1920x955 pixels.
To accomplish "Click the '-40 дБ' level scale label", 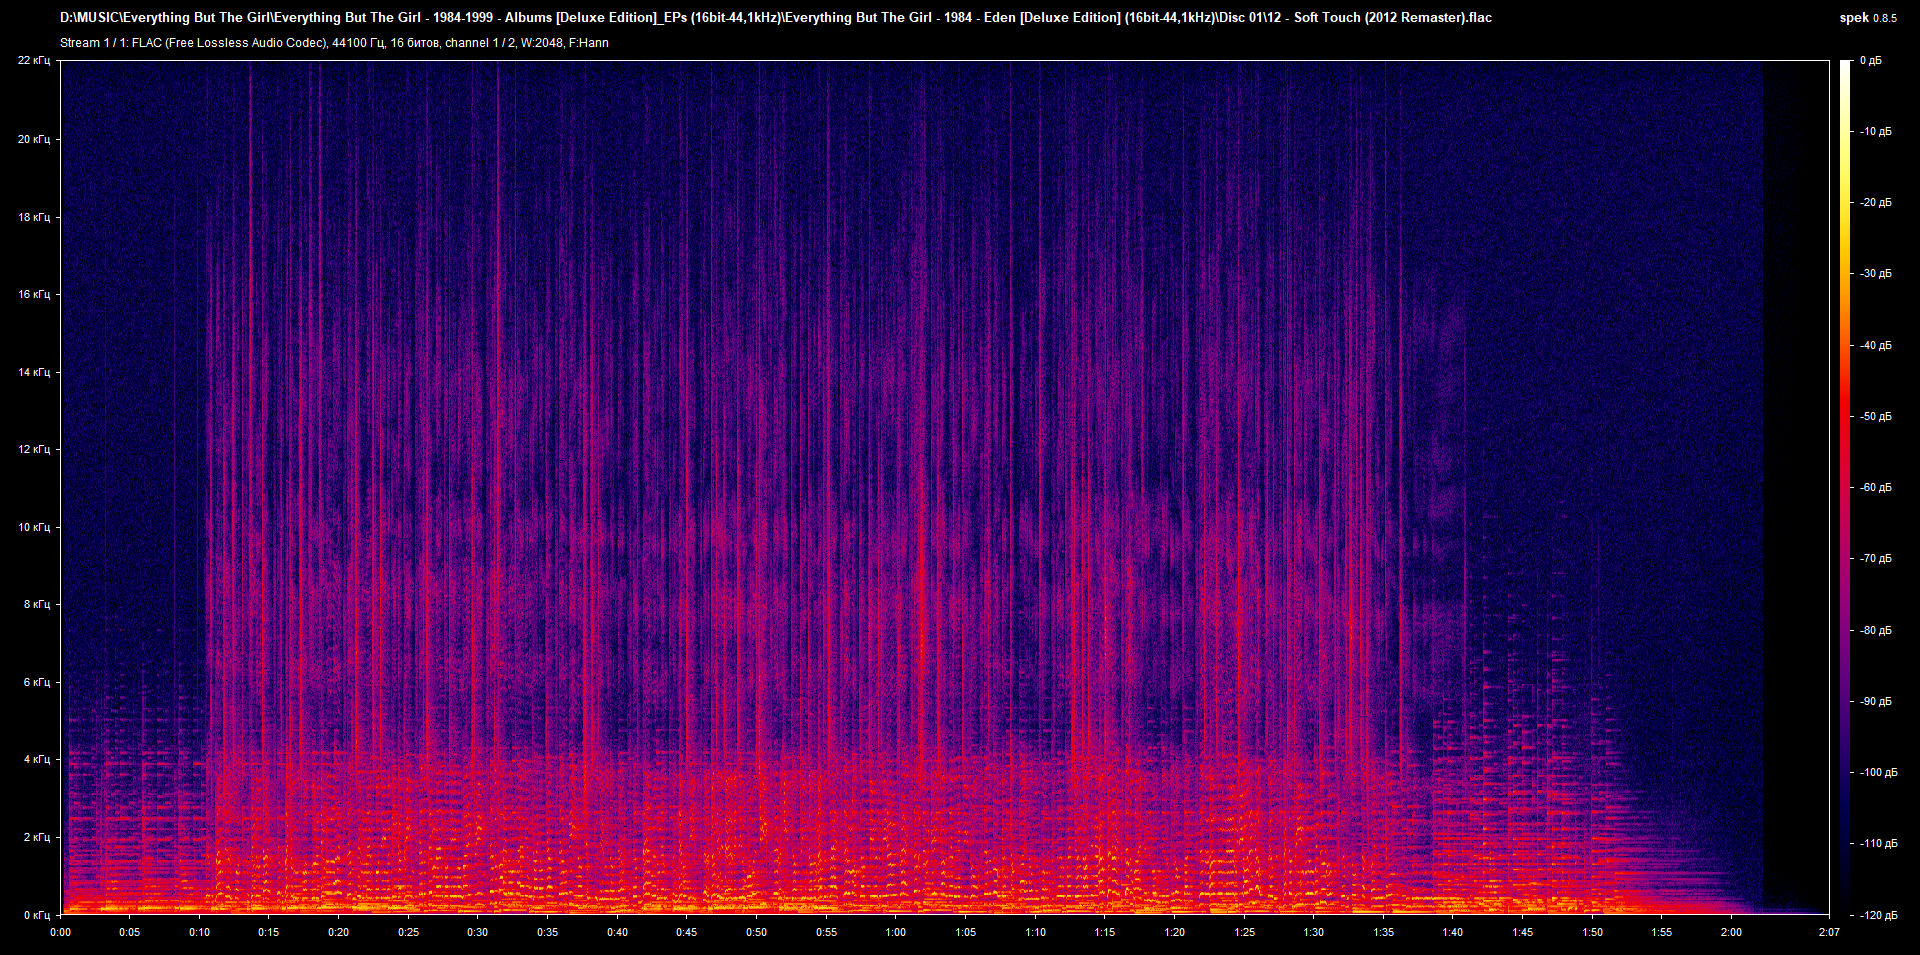I will [x=1874, y=346].
